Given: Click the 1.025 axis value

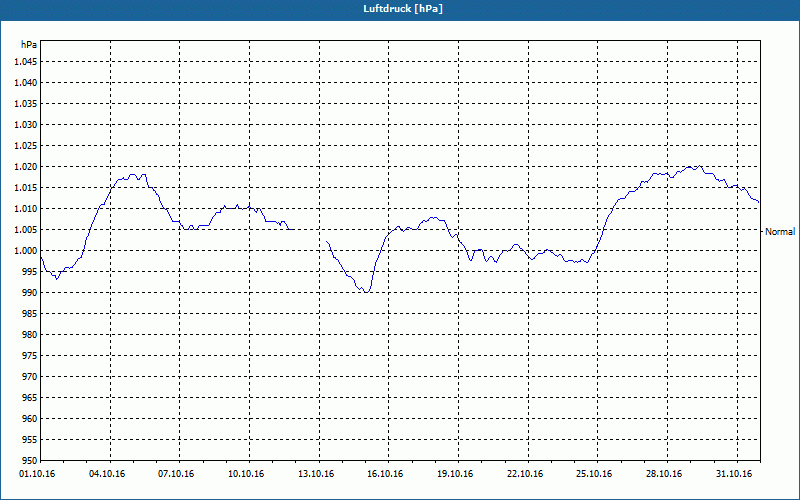Looking at the screenshot, I should (x=26, y=145).
